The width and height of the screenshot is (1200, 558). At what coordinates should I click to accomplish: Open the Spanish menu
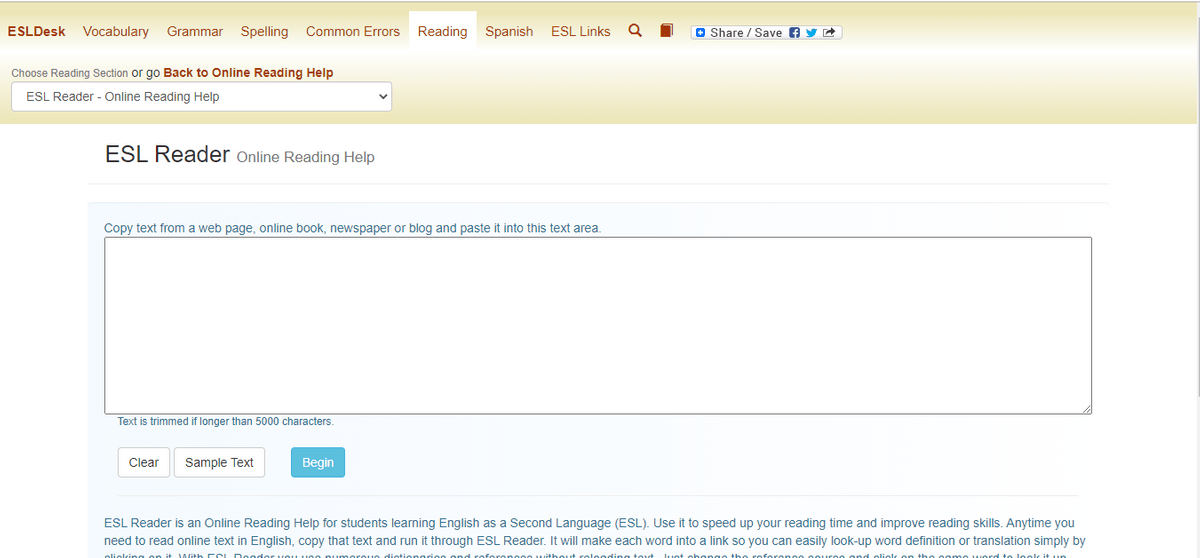[509, 31]
